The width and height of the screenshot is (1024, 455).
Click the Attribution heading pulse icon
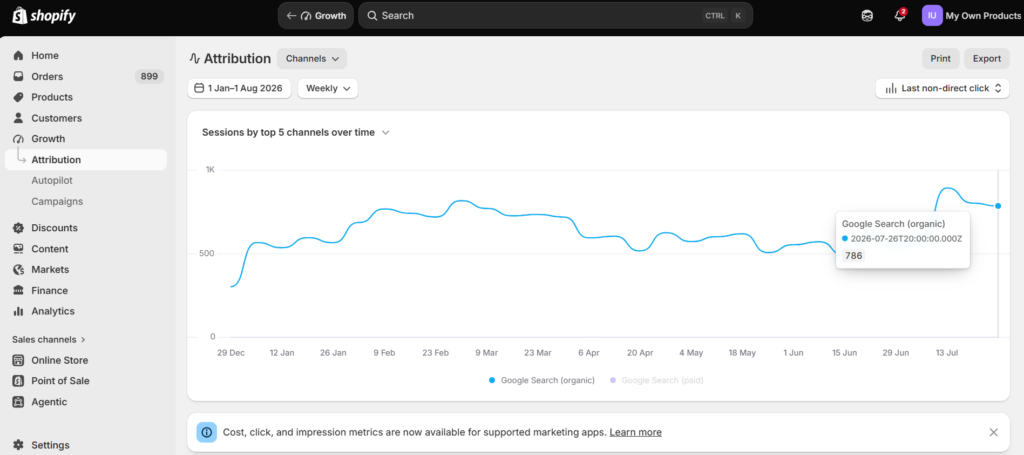click(194, 59)
